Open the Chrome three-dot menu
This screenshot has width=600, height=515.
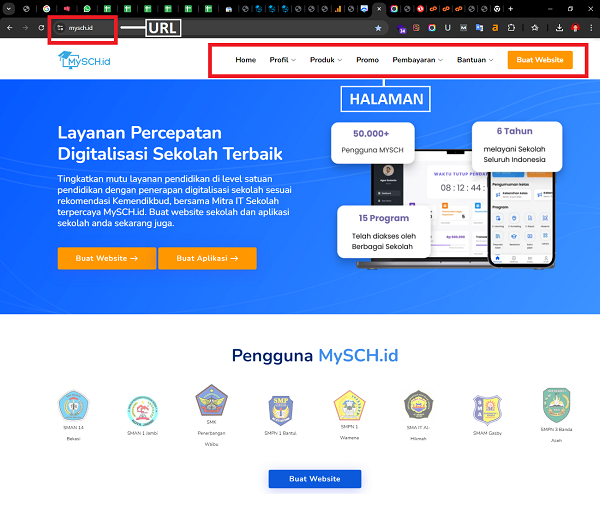pos(591,28)
